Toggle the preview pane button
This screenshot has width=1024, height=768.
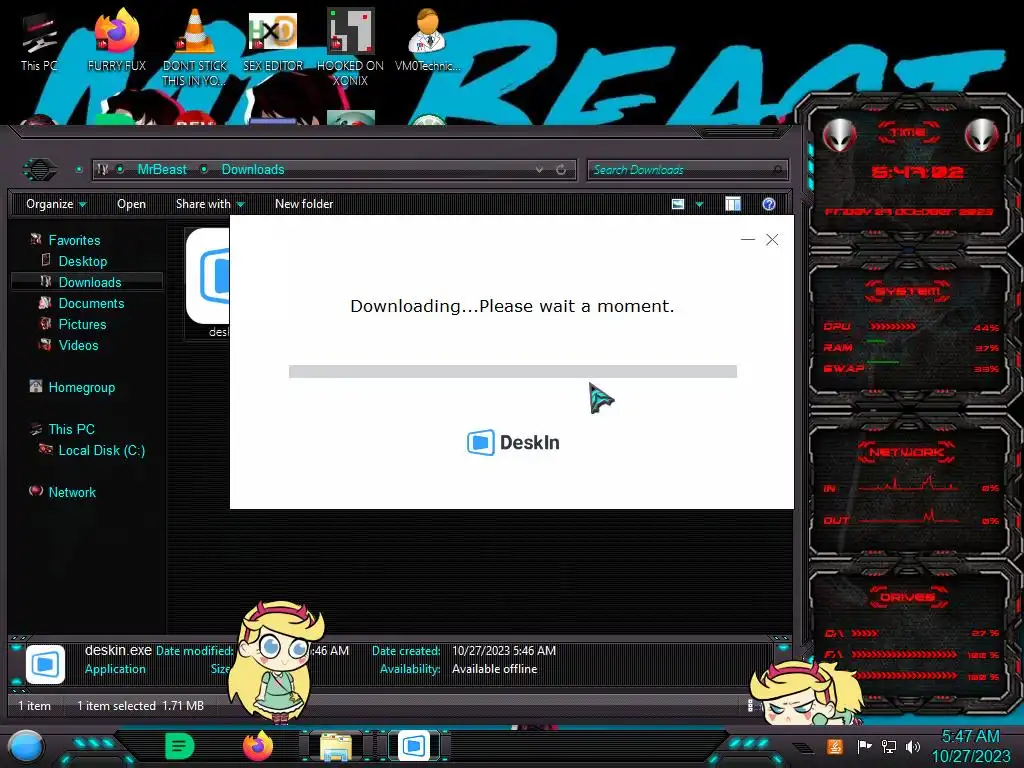[733, 204]
